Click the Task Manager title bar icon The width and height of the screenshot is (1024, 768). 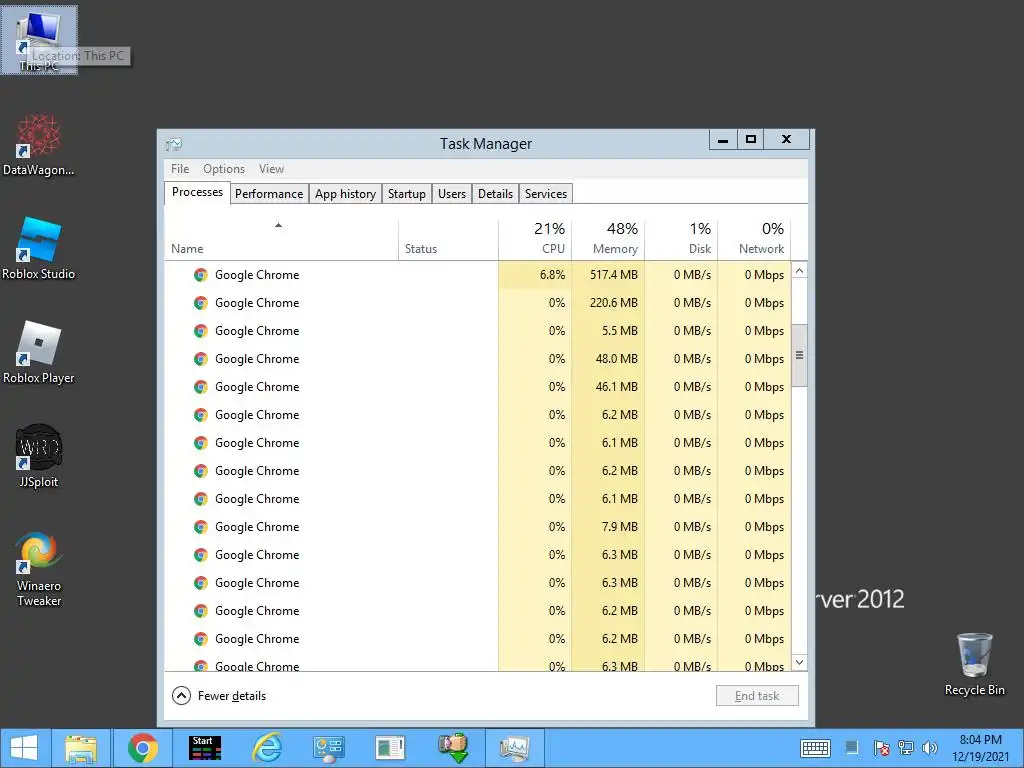tap(174, 144)
